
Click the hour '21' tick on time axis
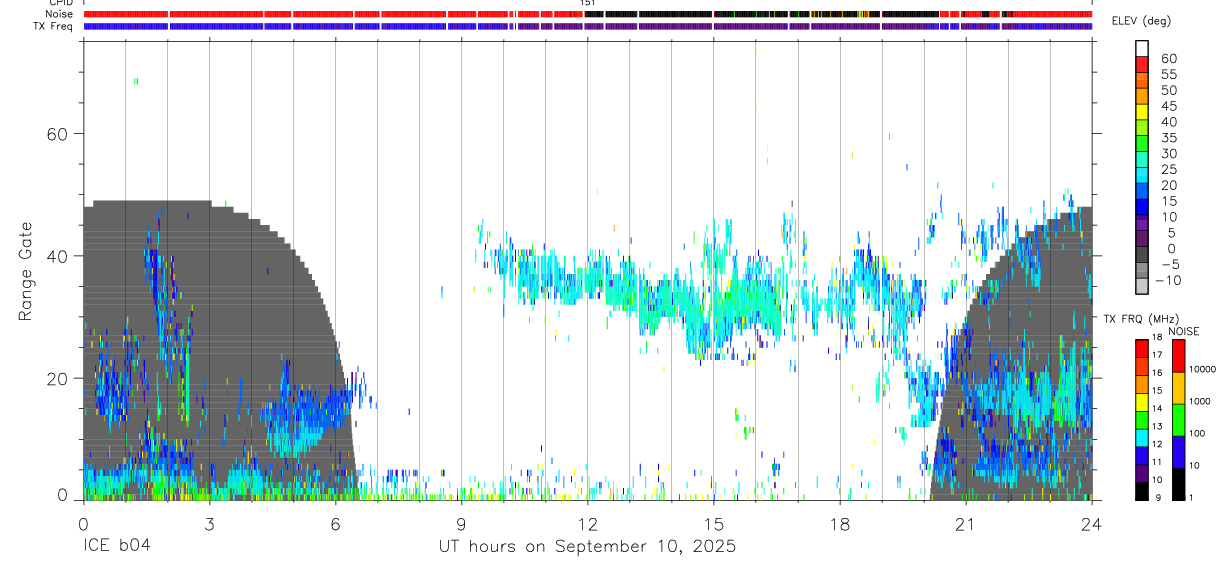(965, 523)
